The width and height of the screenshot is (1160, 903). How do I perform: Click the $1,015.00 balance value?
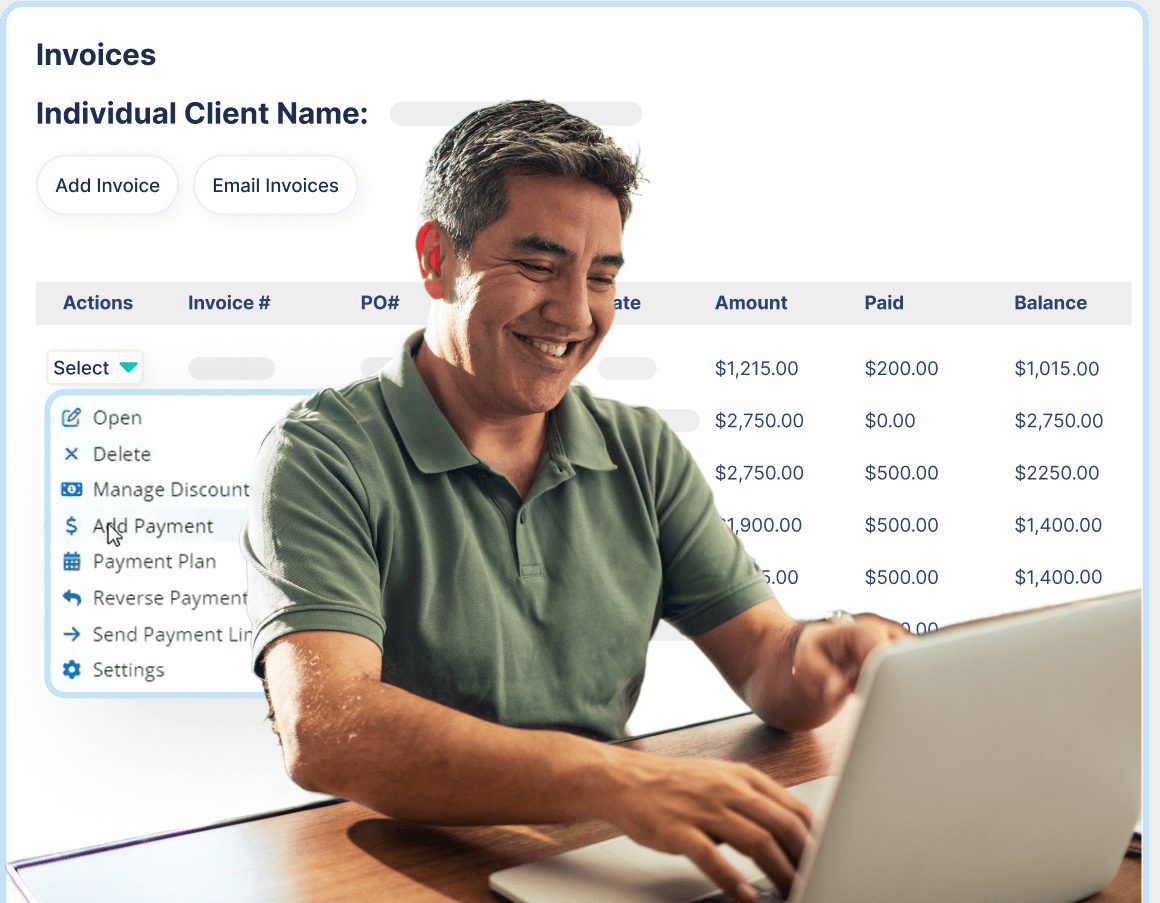(x=1057, y=369)
